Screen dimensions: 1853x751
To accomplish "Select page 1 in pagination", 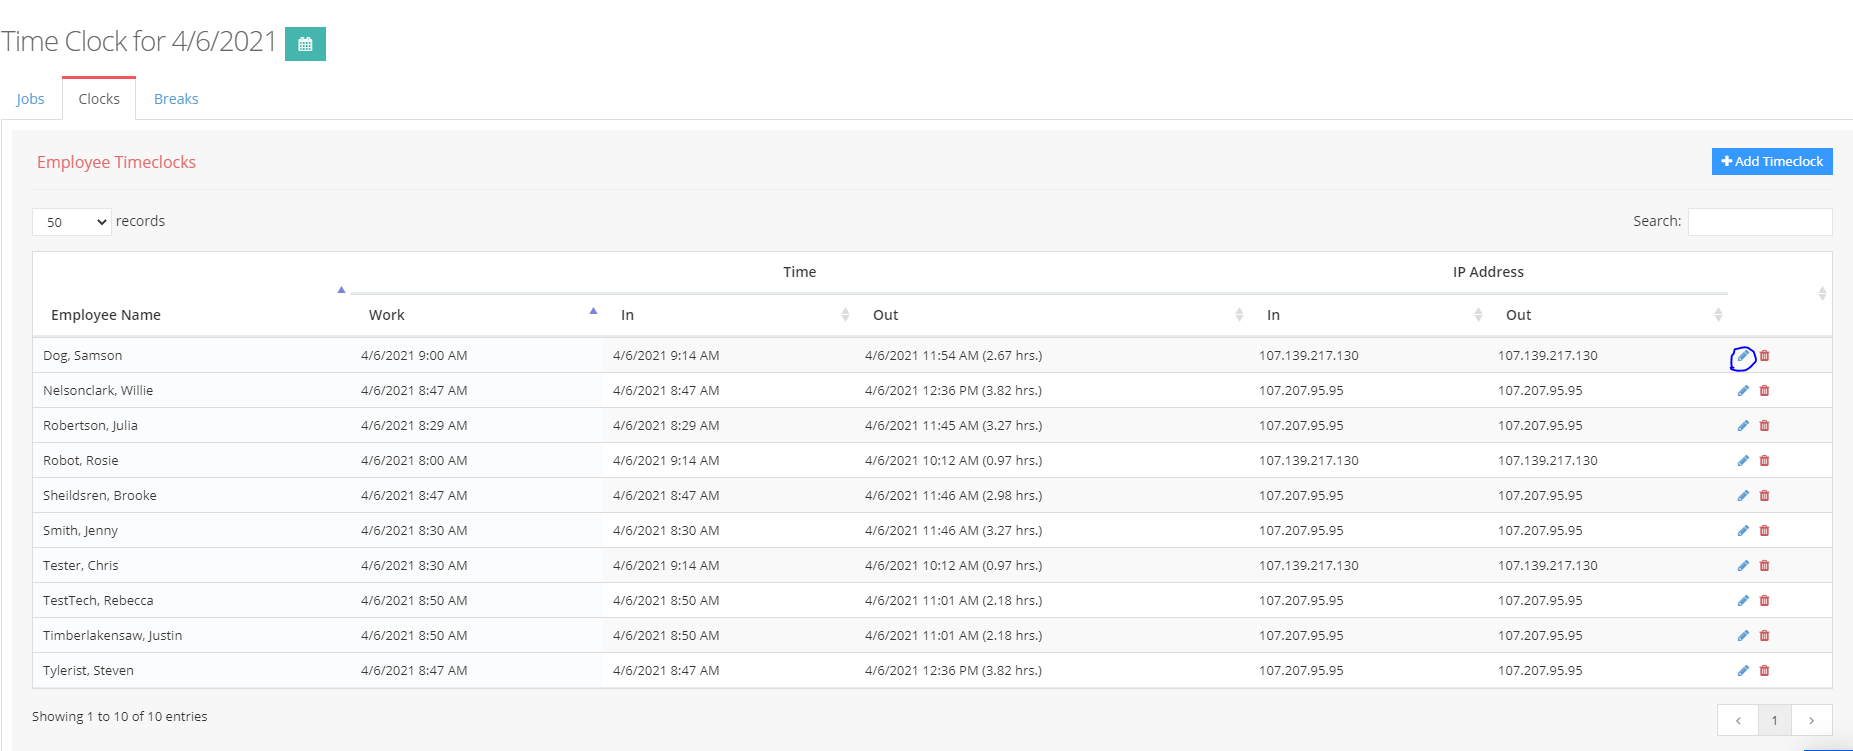I will click(1775, 720).
